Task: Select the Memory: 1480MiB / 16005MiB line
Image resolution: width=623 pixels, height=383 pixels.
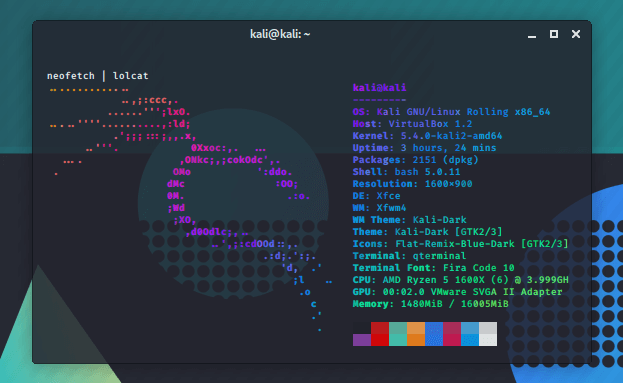Action: pyautogui.click(x=431, y=304)
